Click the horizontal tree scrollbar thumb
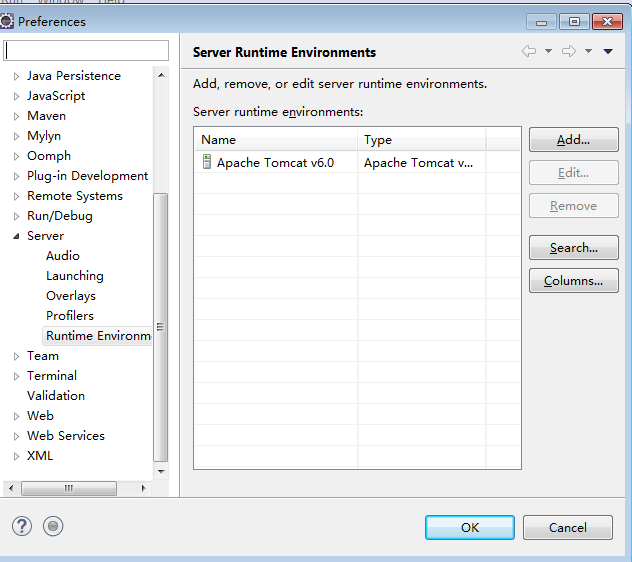Screen dimensions: 632x562 [x=69, y=488]
